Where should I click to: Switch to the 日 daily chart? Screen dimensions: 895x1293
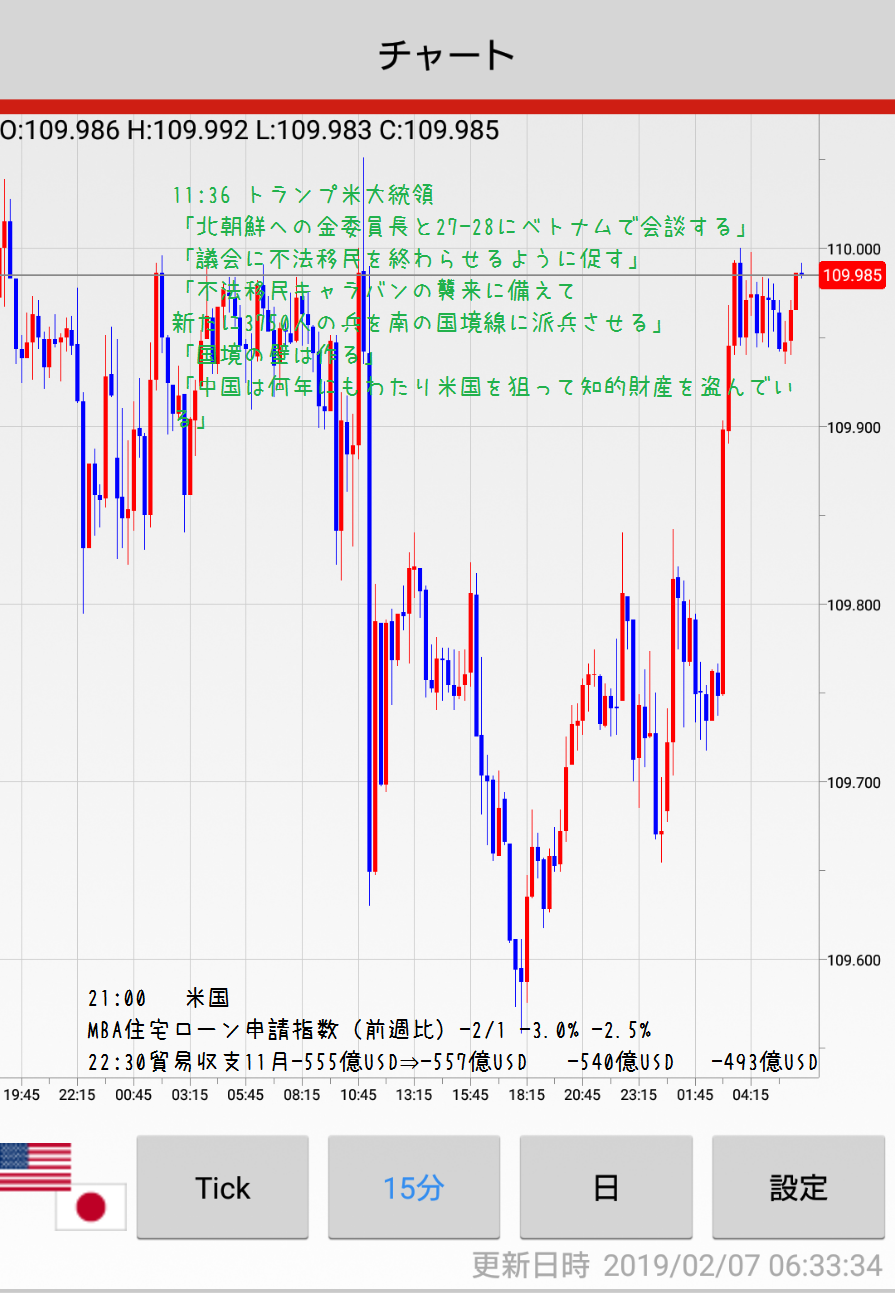point(606,1187)
